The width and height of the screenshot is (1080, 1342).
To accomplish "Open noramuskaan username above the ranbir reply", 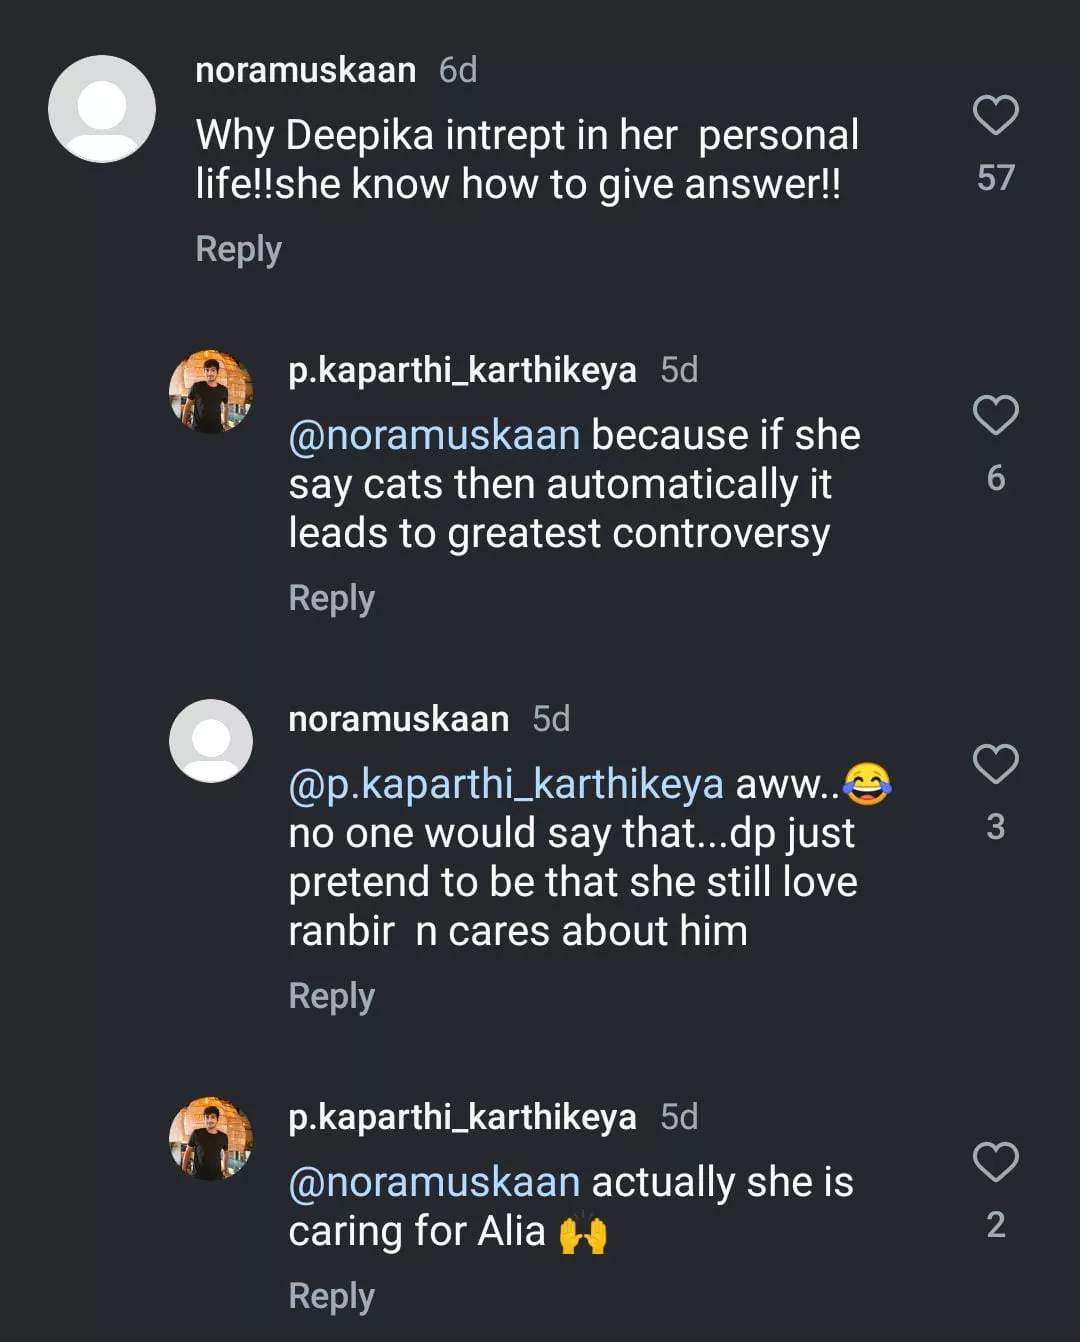I will [398, 719].
